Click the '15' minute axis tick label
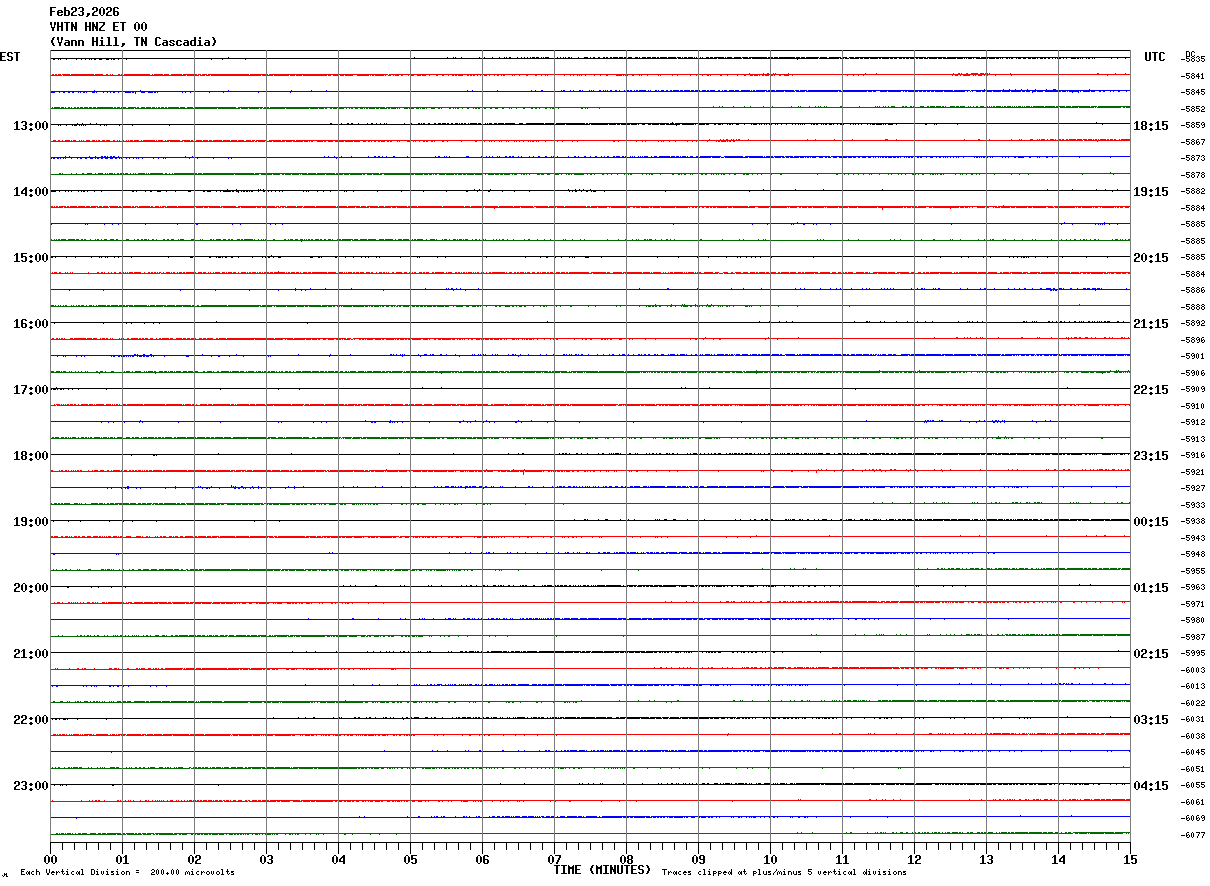 (1130, 859)
